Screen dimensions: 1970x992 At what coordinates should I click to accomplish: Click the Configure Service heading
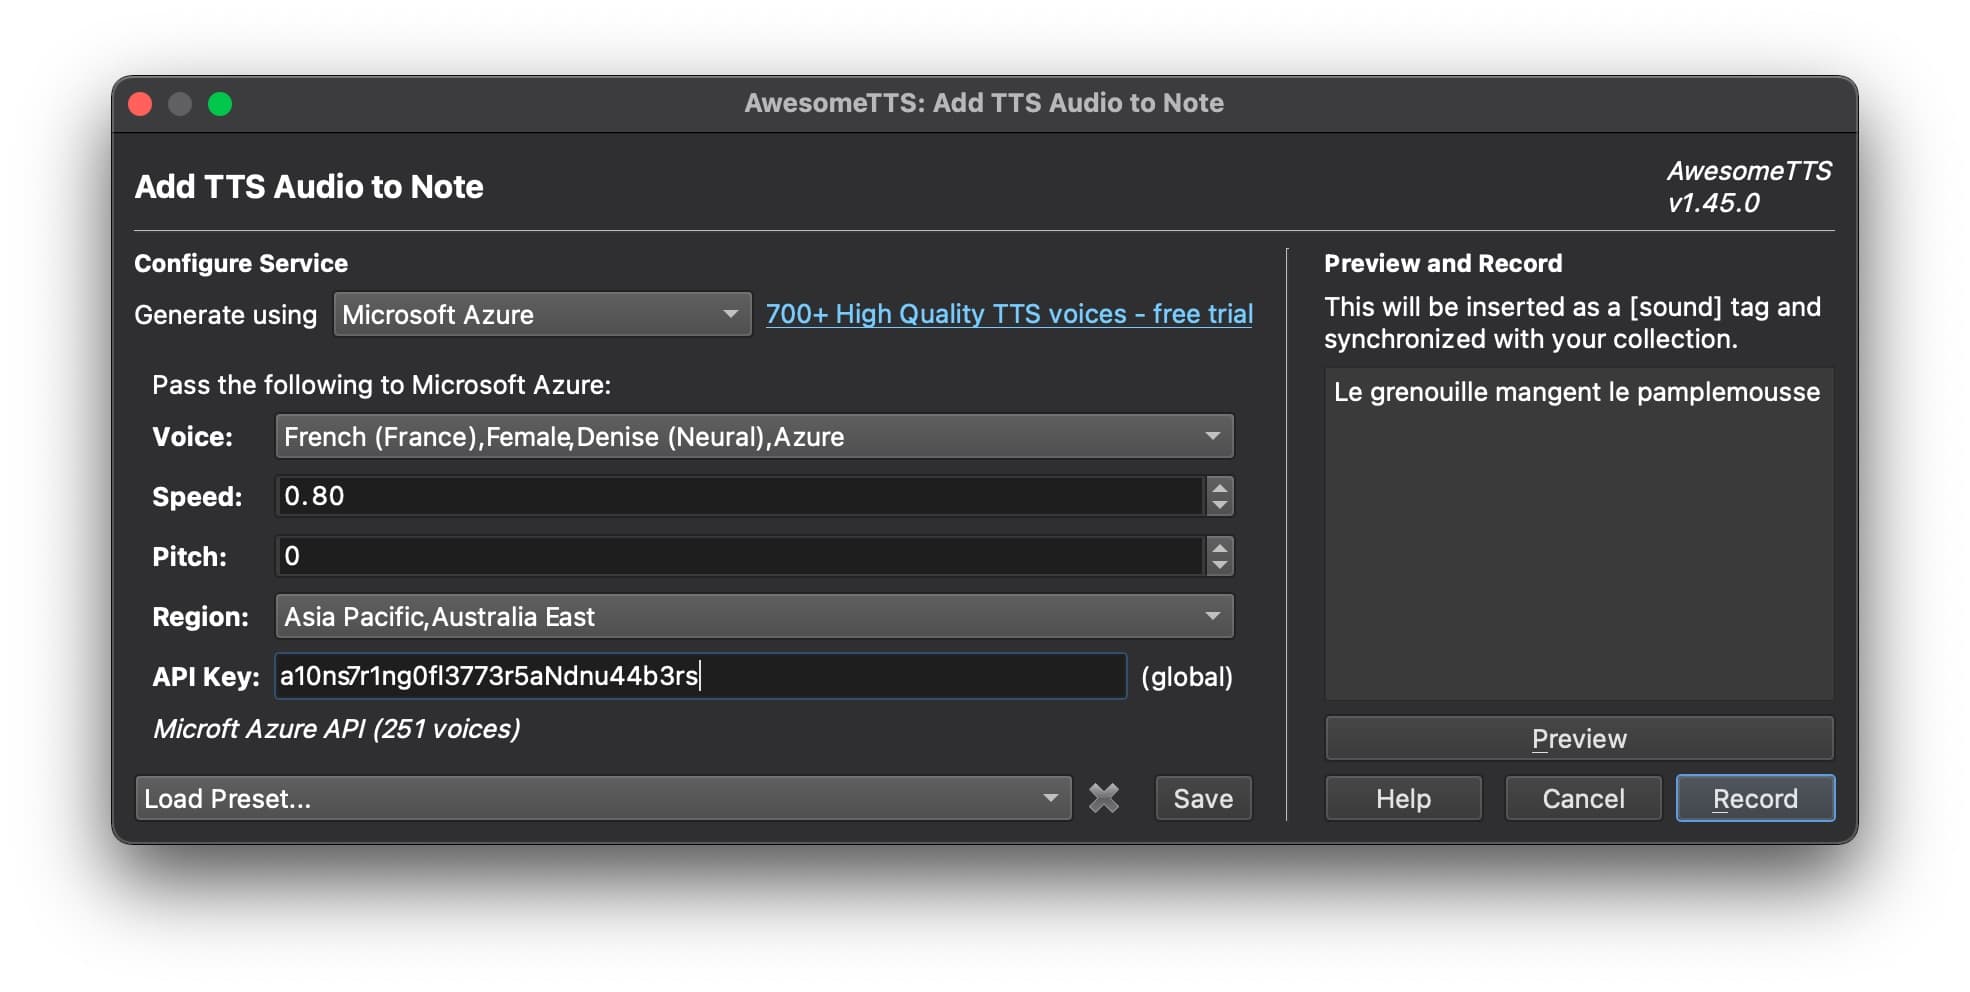[241, 263]
